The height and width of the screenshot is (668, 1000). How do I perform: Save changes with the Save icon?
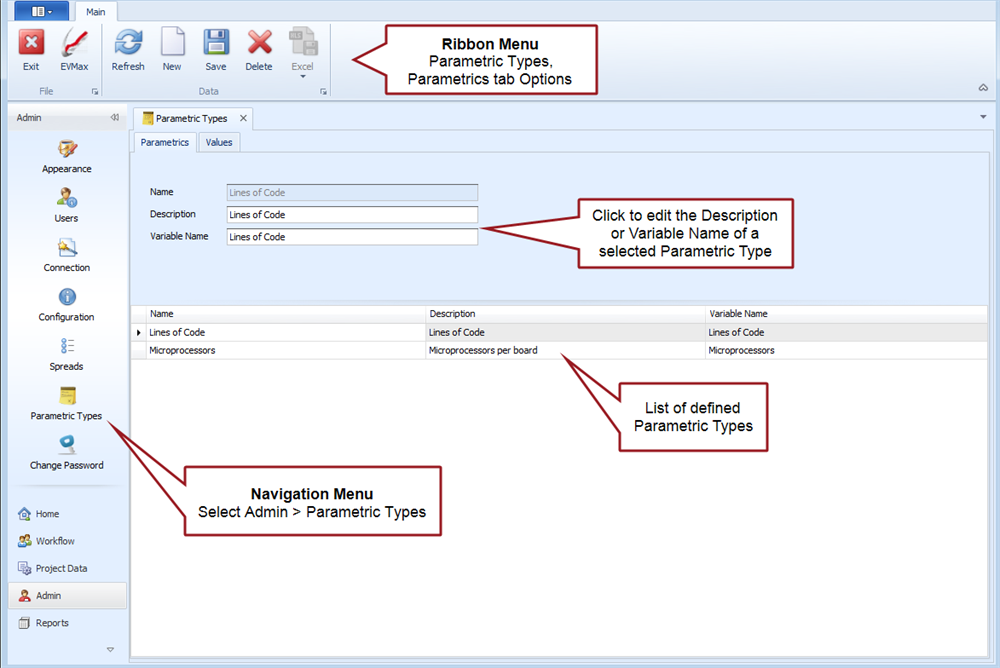click(216, 44)
